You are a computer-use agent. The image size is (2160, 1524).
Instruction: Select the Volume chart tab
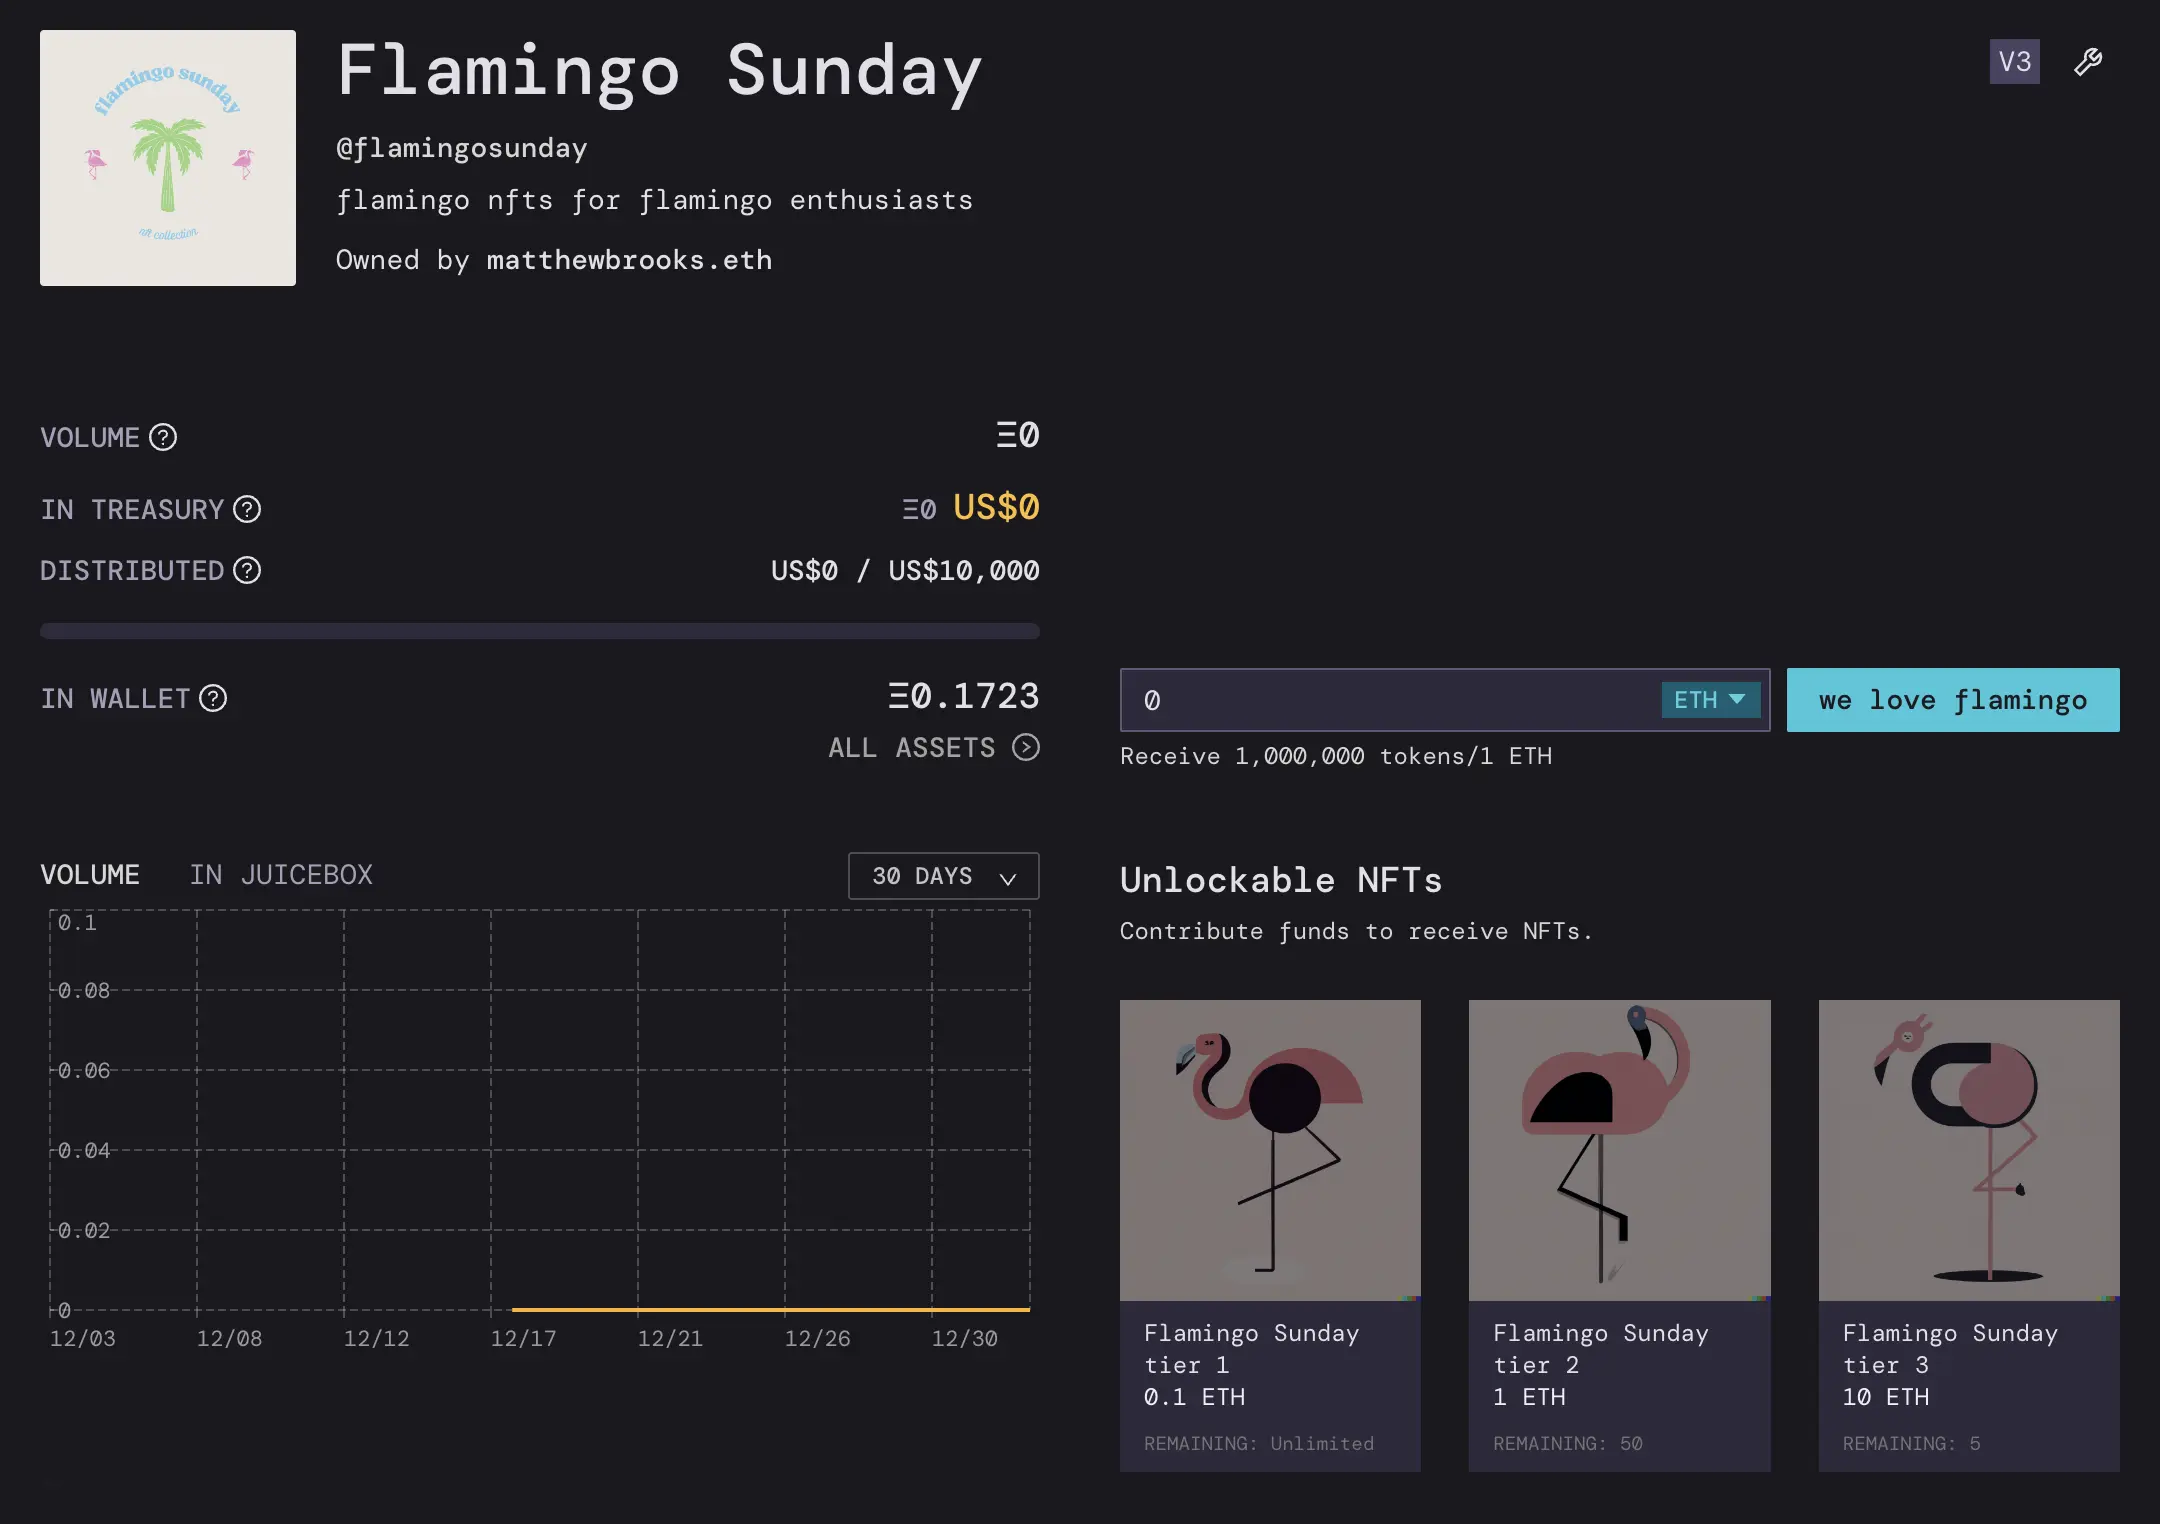tap(90, 875)
